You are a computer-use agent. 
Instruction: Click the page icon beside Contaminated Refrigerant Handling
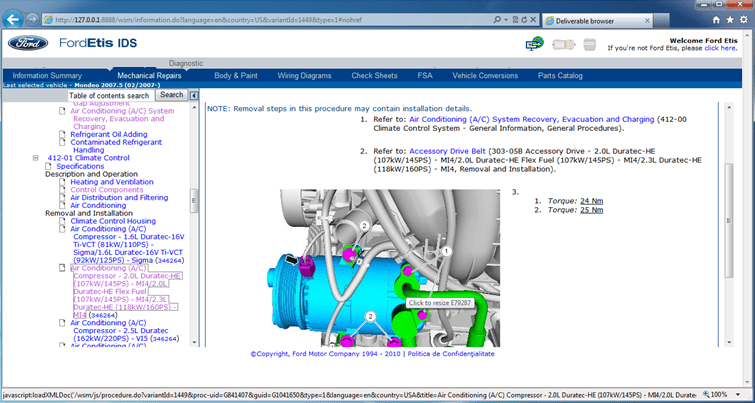point(62,143)
